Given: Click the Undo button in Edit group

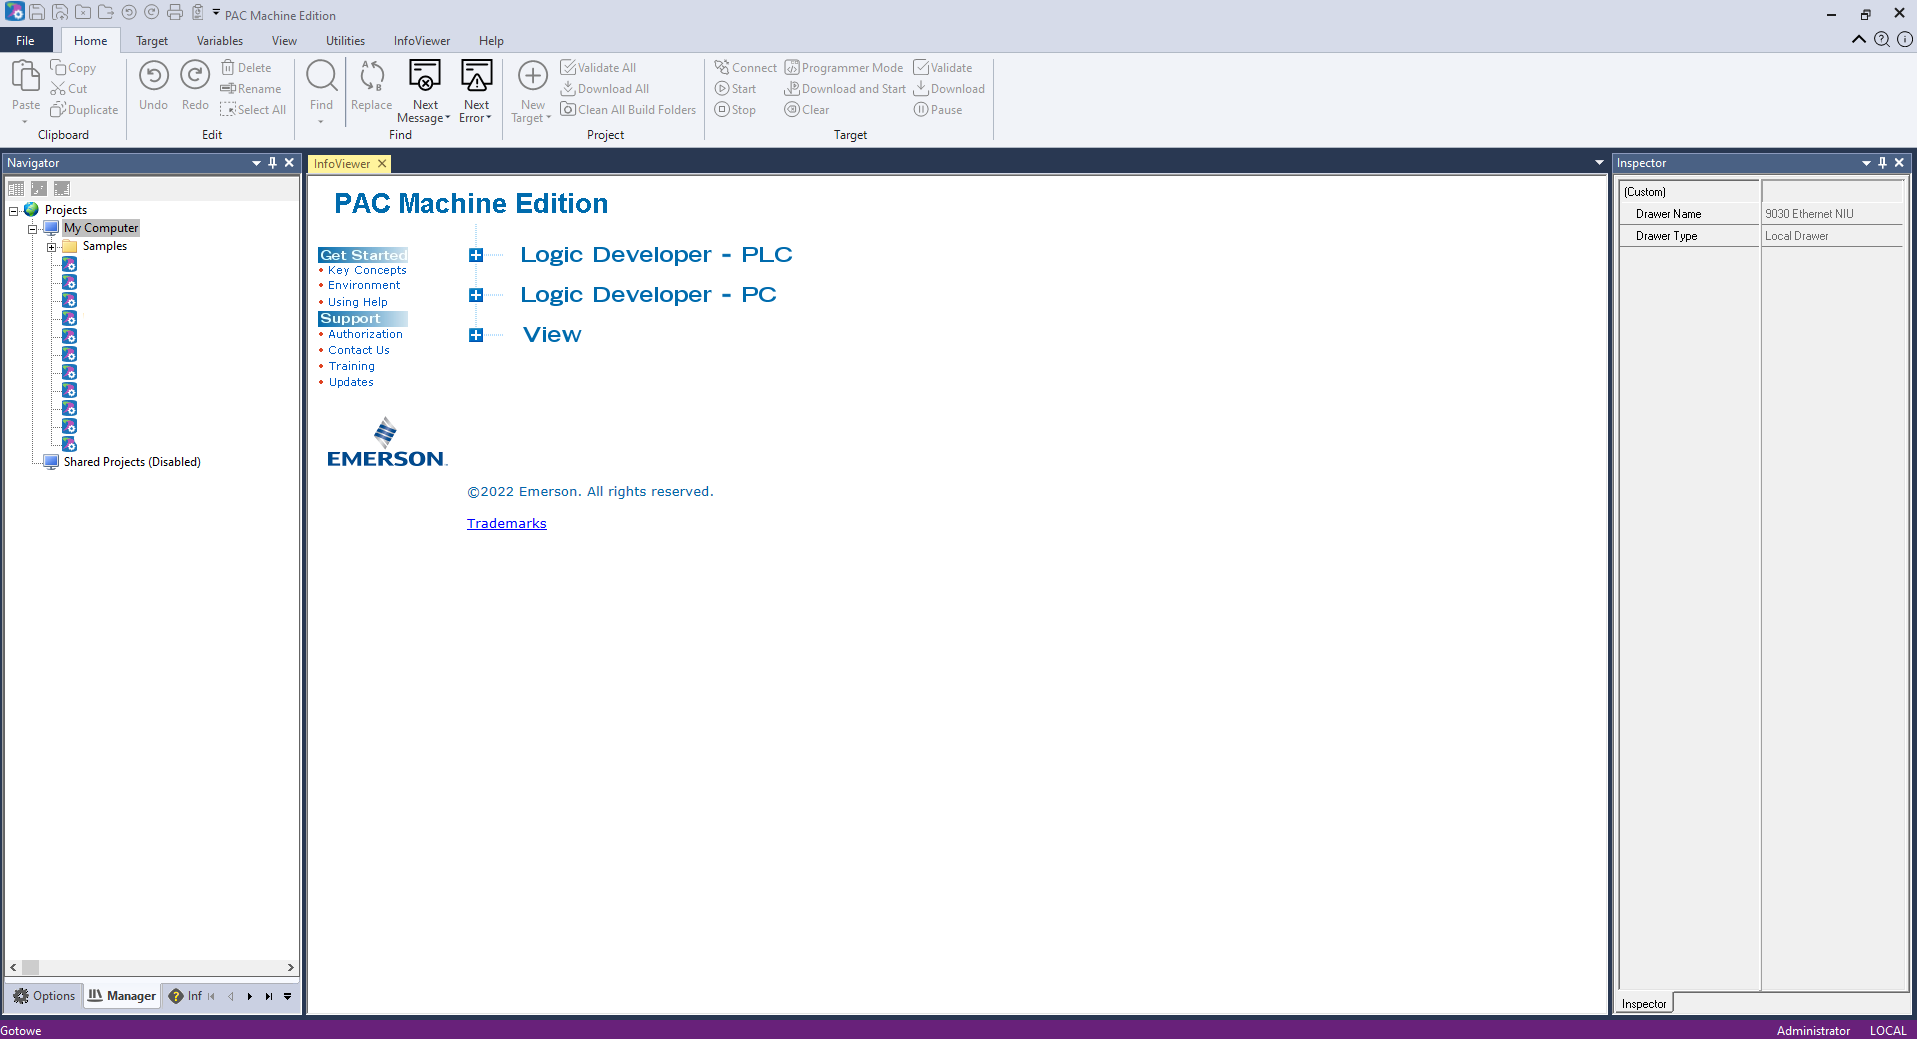Looking at the screenshot, I should pos(153,85).
